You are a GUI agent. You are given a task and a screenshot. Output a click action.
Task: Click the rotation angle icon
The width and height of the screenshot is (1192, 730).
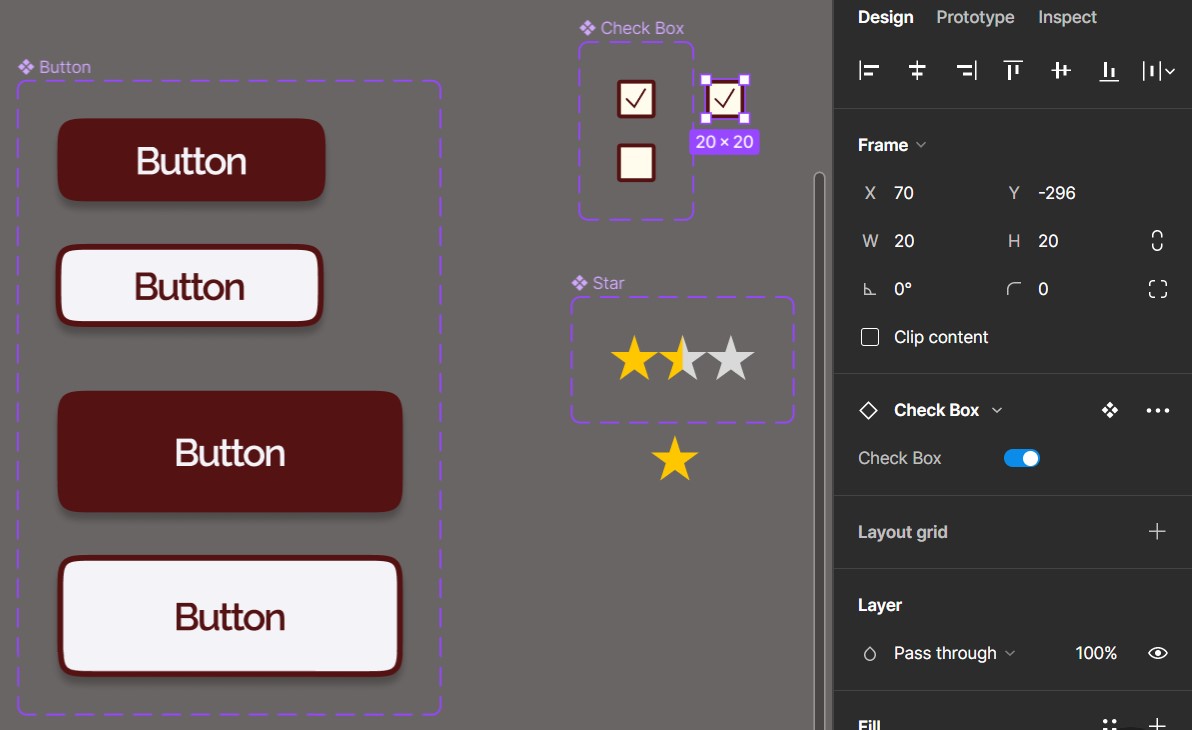coord(870,289)
